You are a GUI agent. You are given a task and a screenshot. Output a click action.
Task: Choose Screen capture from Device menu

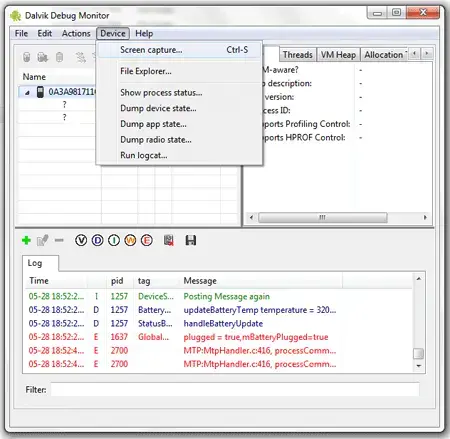pos(179,50)
